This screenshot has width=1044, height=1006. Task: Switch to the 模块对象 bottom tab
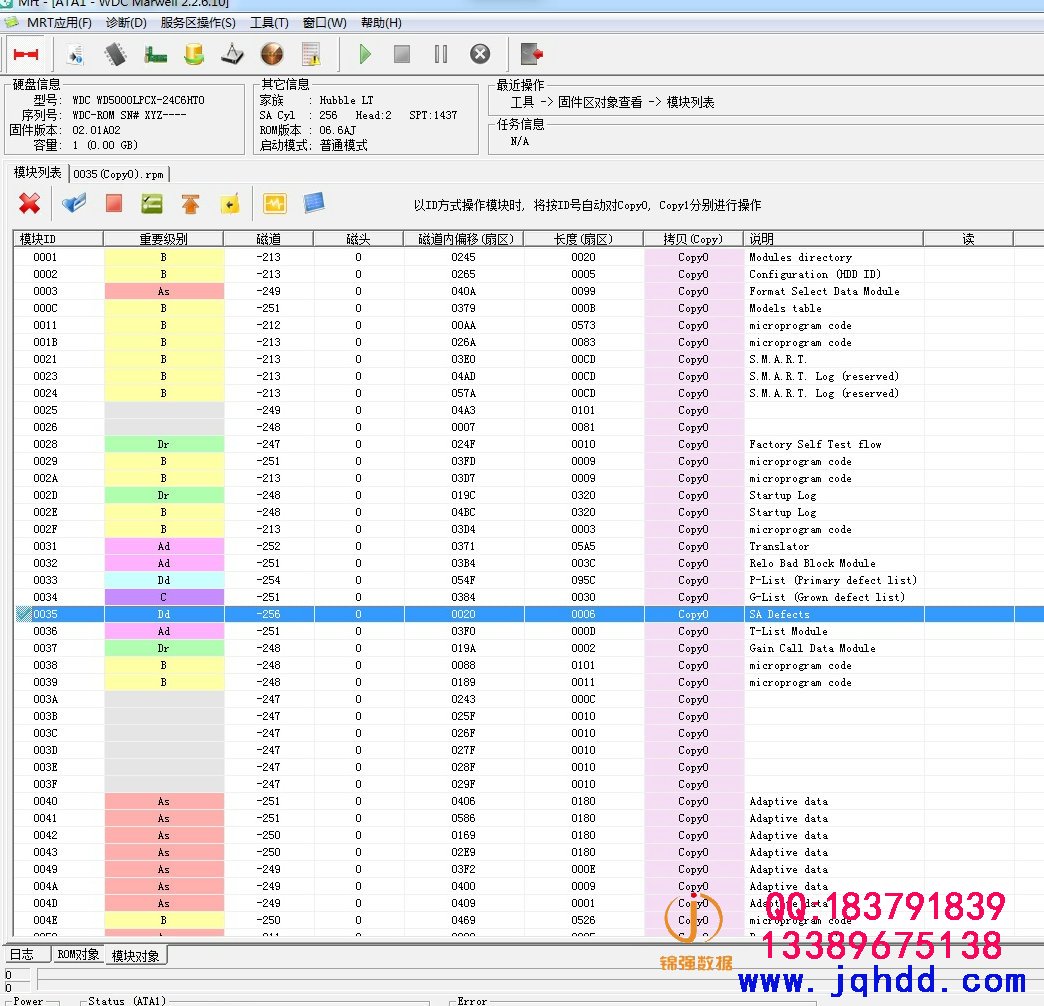click(x=135, y=955)
